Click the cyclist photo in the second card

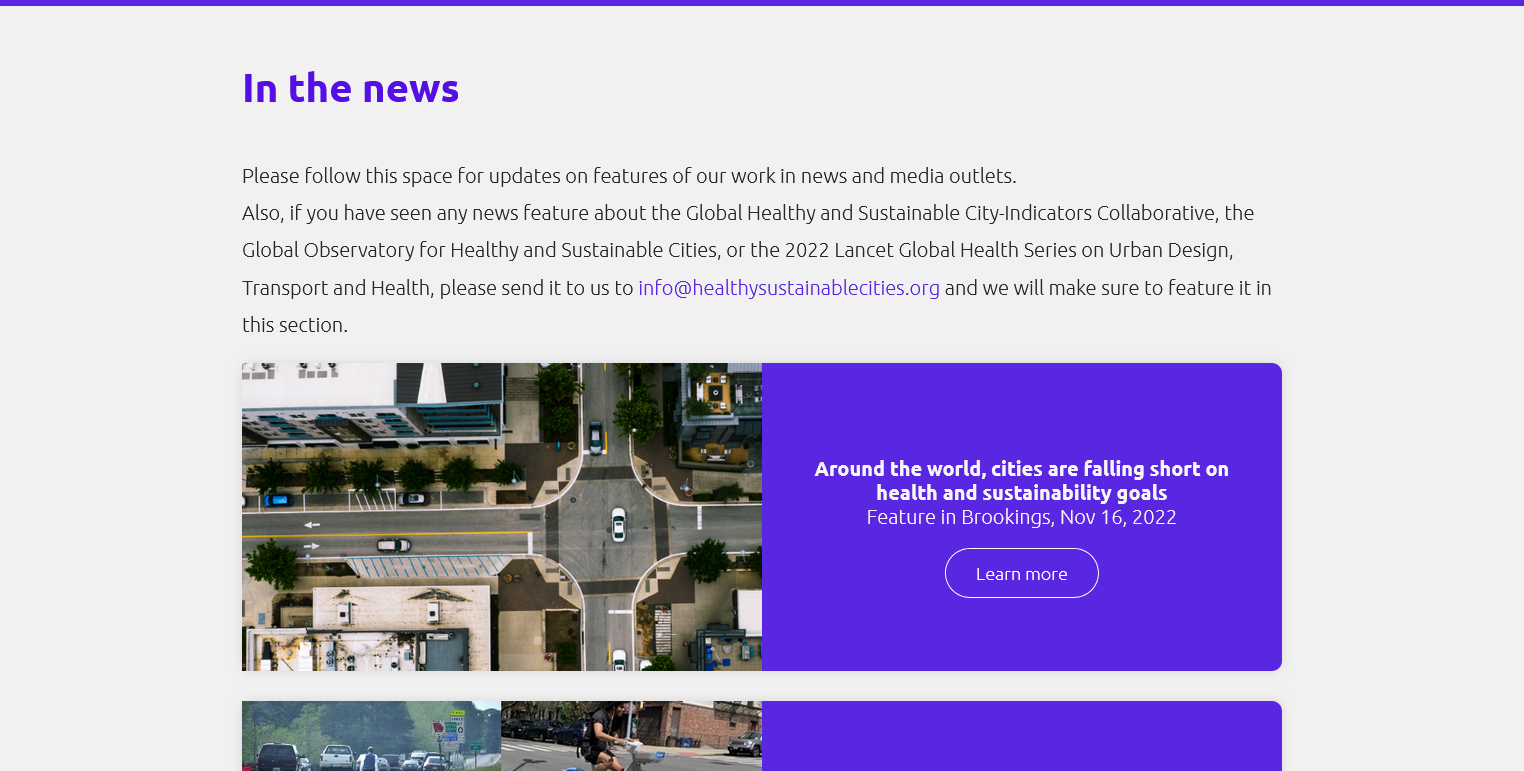point(630,736)
